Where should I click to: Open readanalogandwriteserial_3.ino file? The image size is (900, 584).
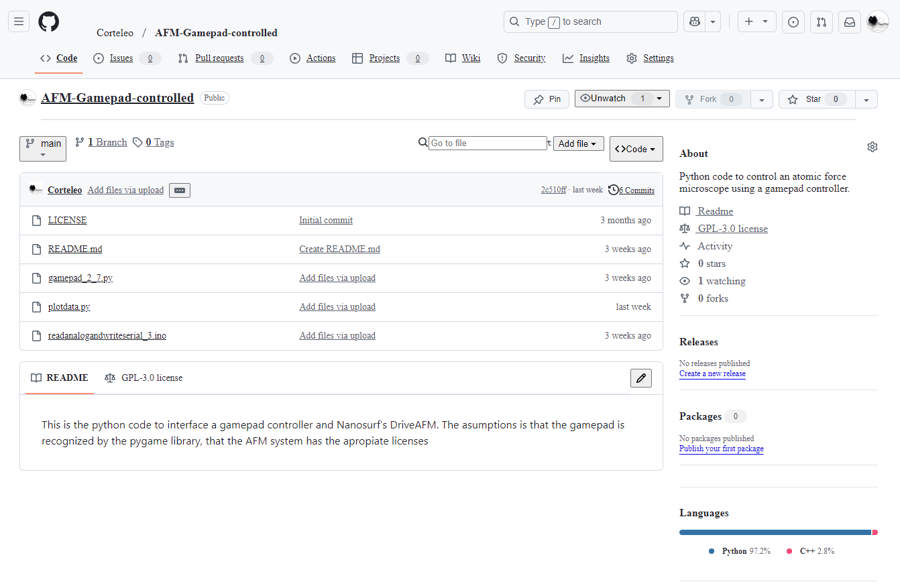pyautogui.click(x=107, y=335)
